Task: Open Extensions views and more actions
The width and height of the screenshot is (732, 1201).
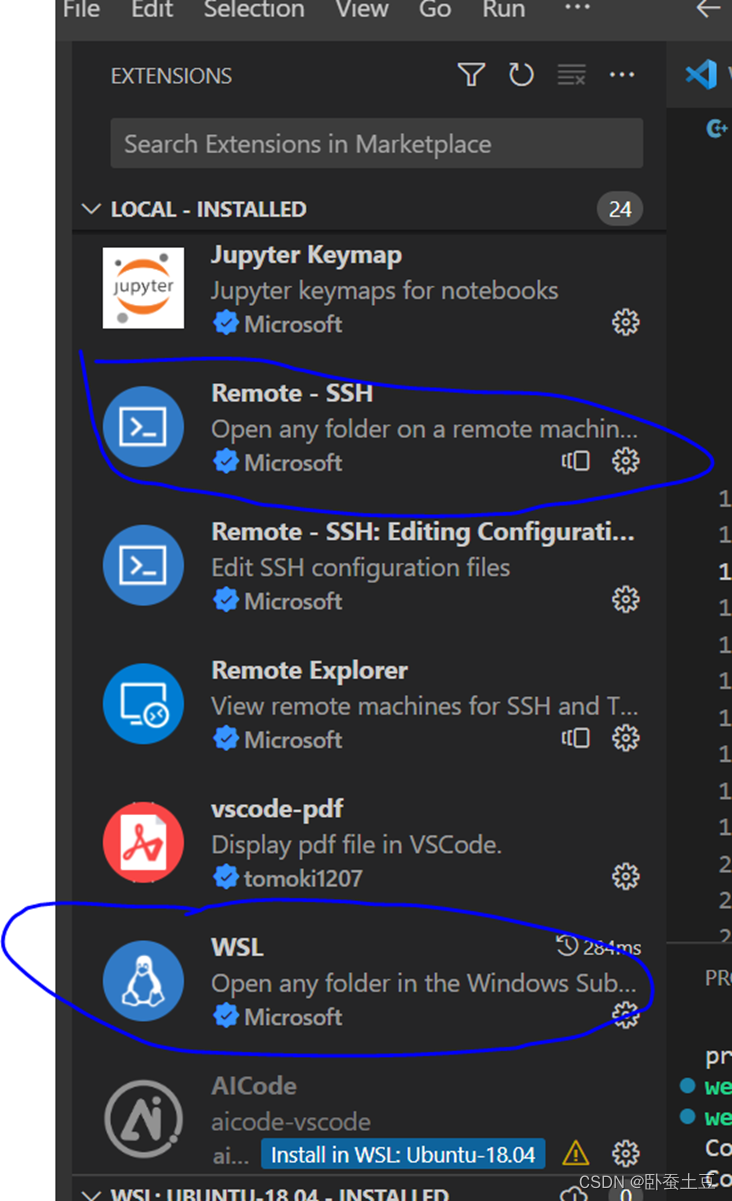Action: coord(622,75)
